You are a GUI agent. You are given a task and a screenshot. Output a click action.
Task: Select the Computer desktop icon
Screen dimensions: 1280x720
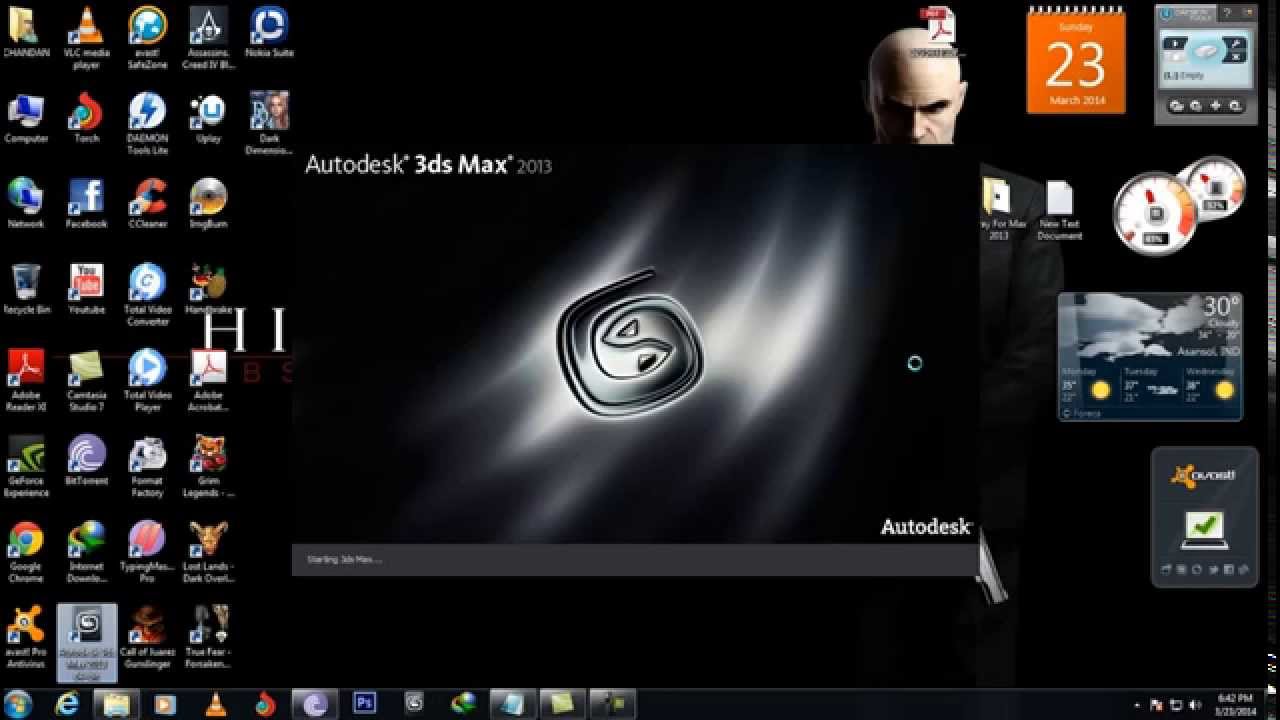click(26, 118)
